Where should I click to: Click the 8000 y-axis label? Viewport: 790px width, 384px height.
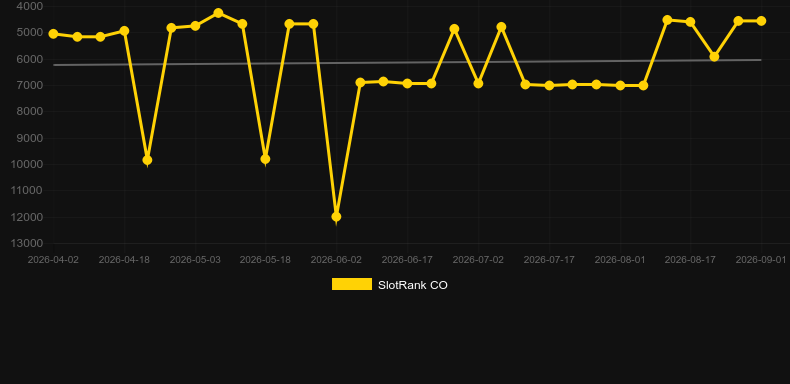point(30,111)
